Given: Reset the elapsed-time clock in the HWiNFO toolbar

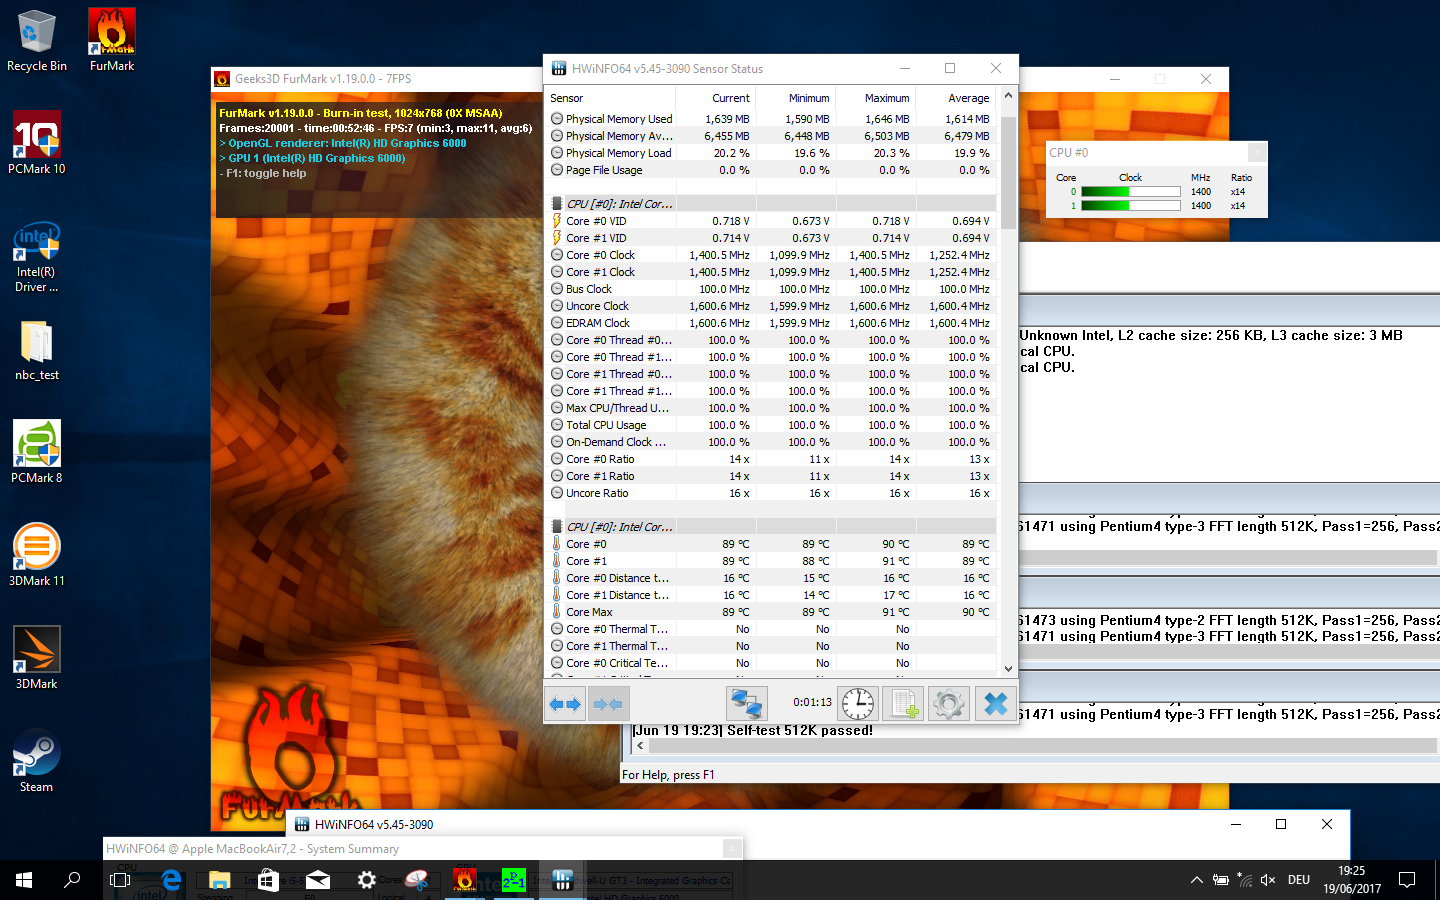Looking at the screenshot, I should (x=857, y=704).
